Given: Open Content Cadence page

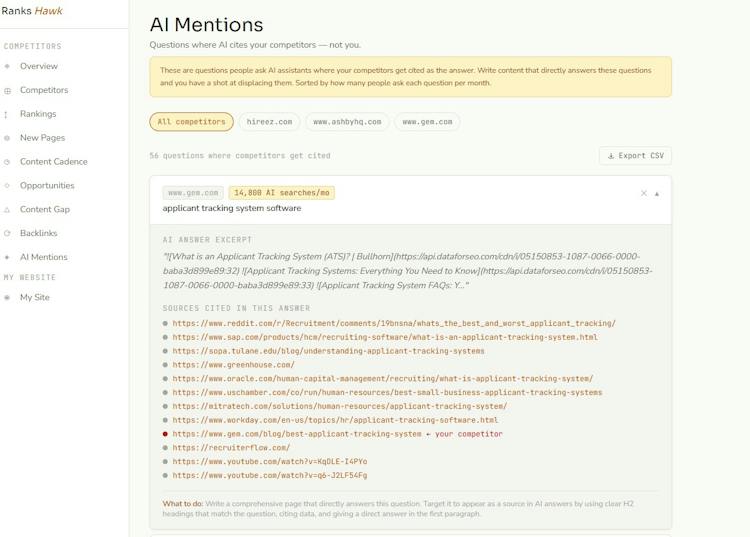Looking at the screenshot, I should click(x=54, y=162).
